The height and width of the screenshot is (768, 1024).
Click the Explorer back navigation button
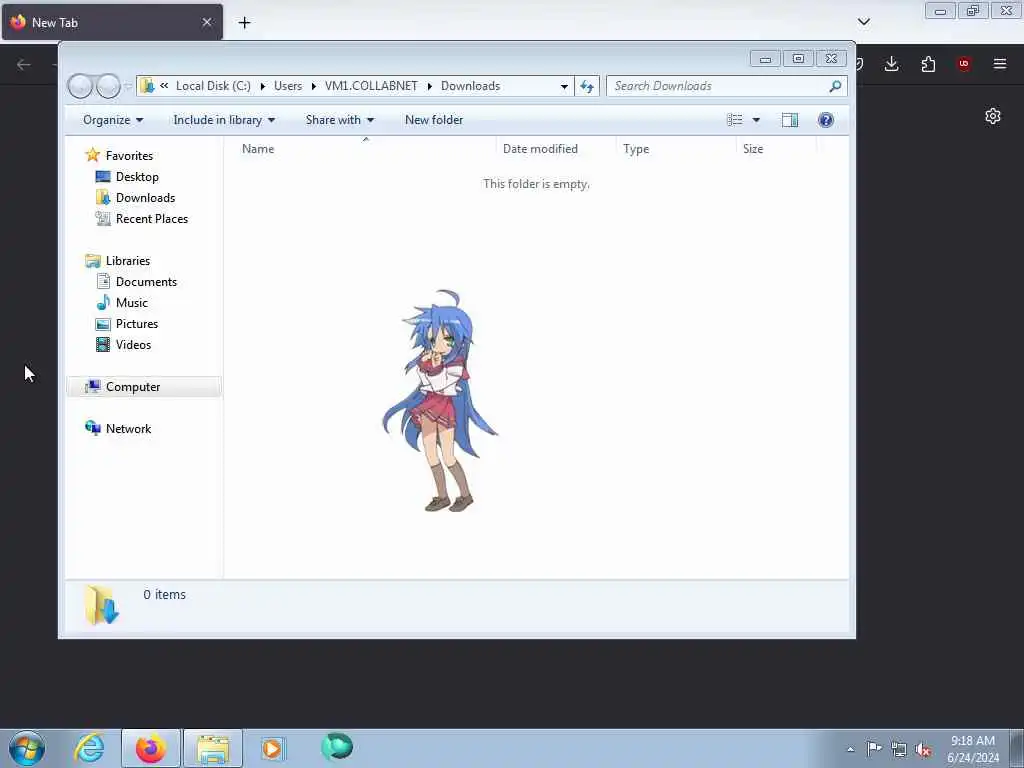coord(80,86)
